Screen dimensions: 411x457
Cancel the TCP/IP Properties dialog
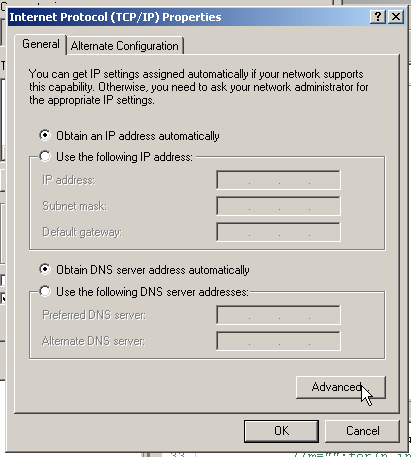(362, 431)
